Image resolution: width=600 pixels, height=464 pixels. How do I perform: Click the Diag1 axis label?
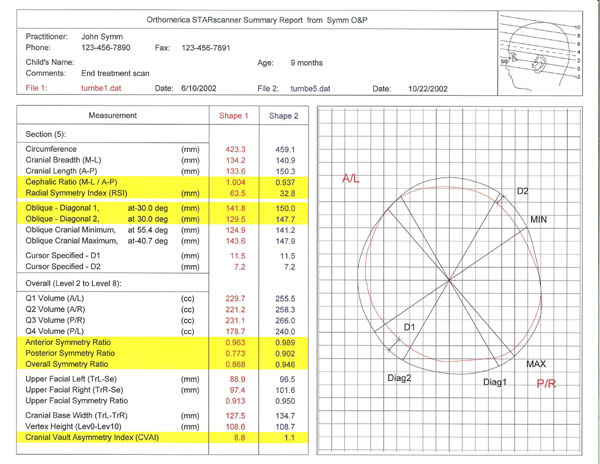pos(495,382)
